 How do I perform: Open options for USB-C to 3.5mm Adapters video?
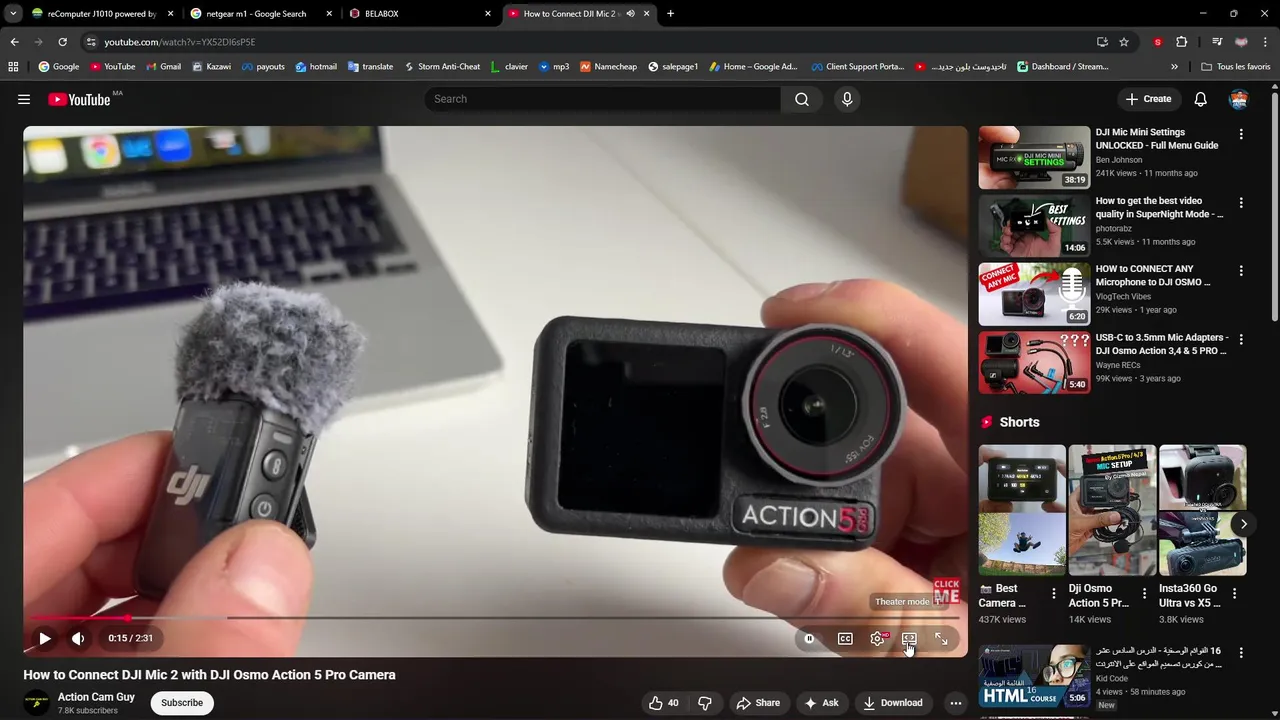(1241, 340)
